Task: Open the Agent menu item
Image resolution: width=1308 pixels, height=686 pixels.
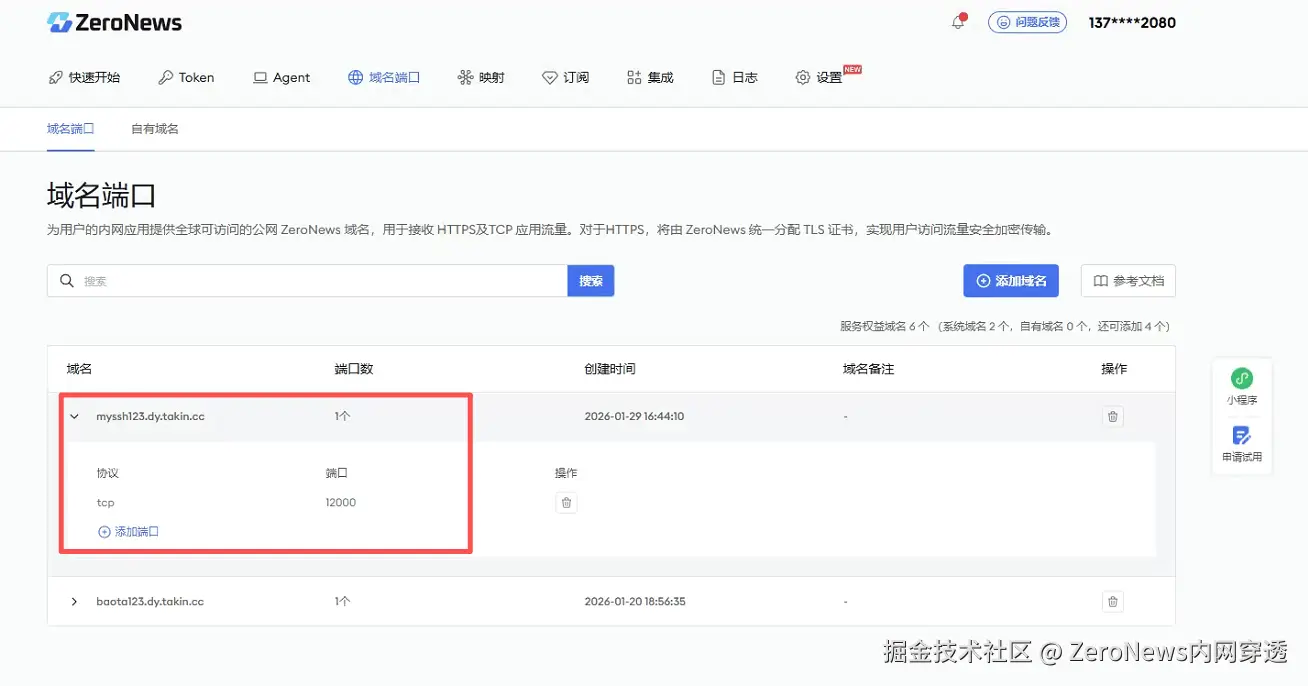Action: [x=281, y=77]
